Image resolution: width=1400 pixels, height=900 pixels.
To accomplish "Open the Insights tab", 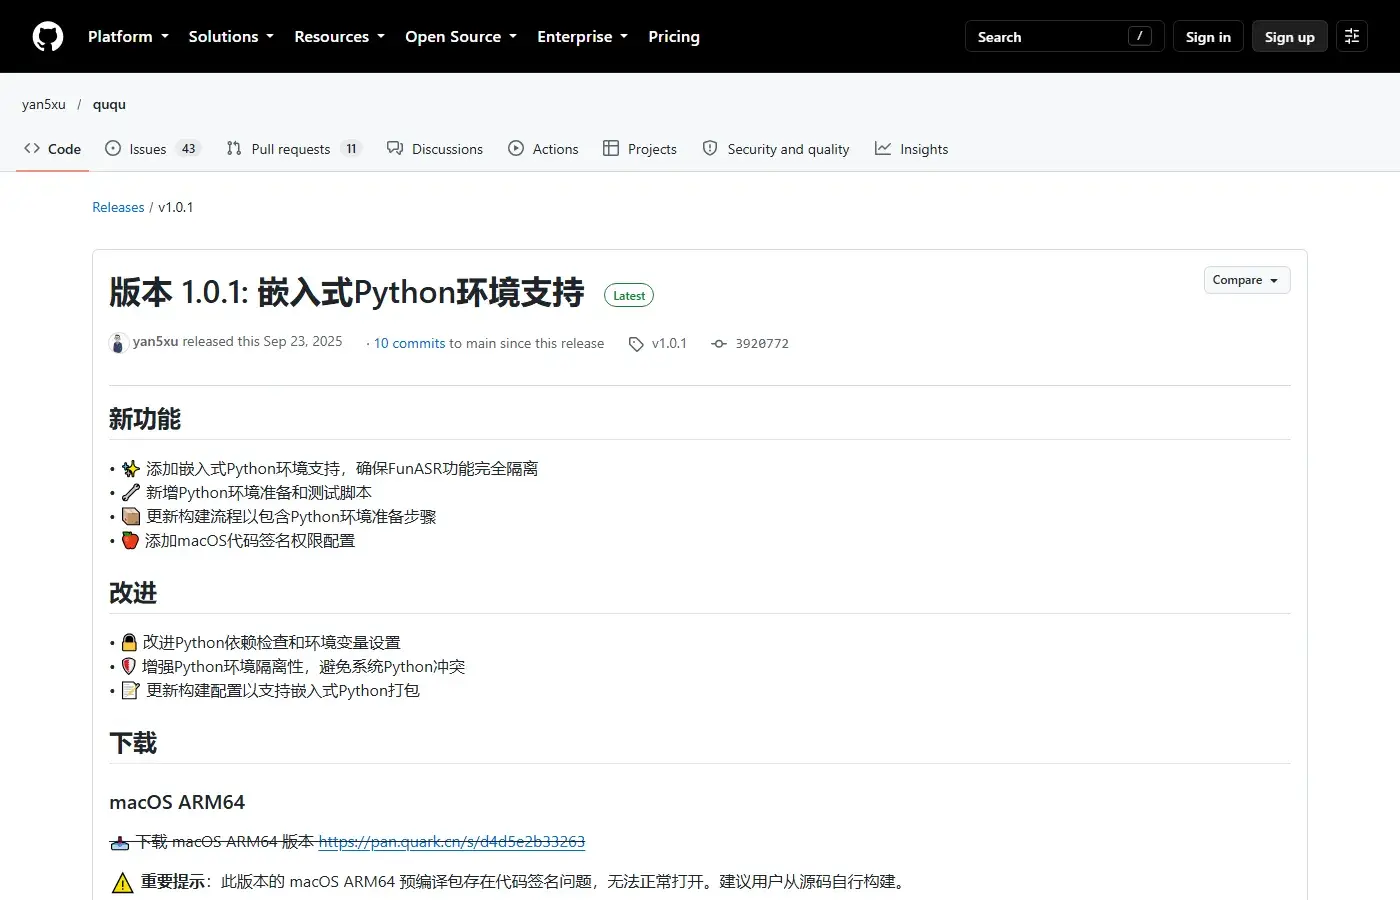I will pyautogui.click(x=911, y=149).
